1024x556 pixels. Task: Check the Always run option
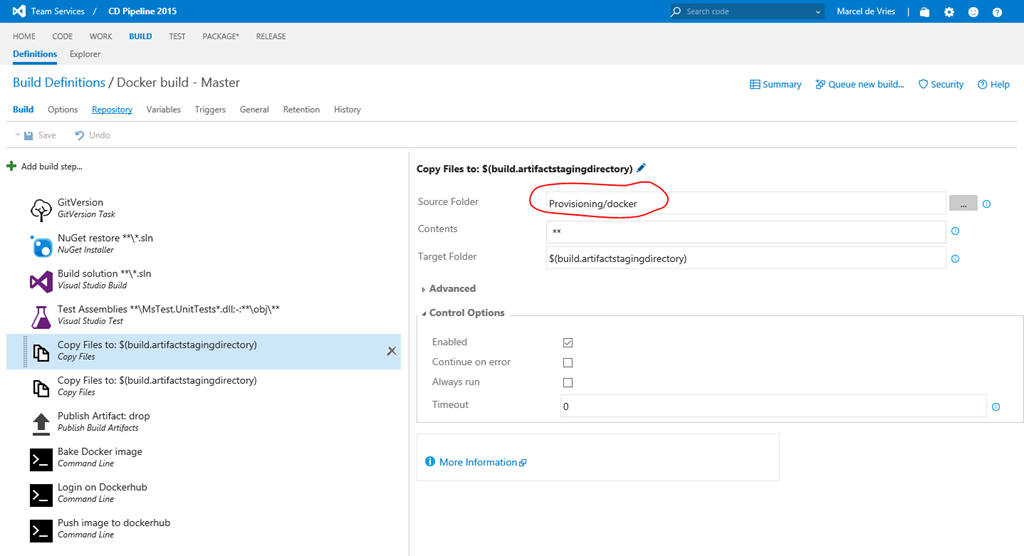[x=568, y=383]
